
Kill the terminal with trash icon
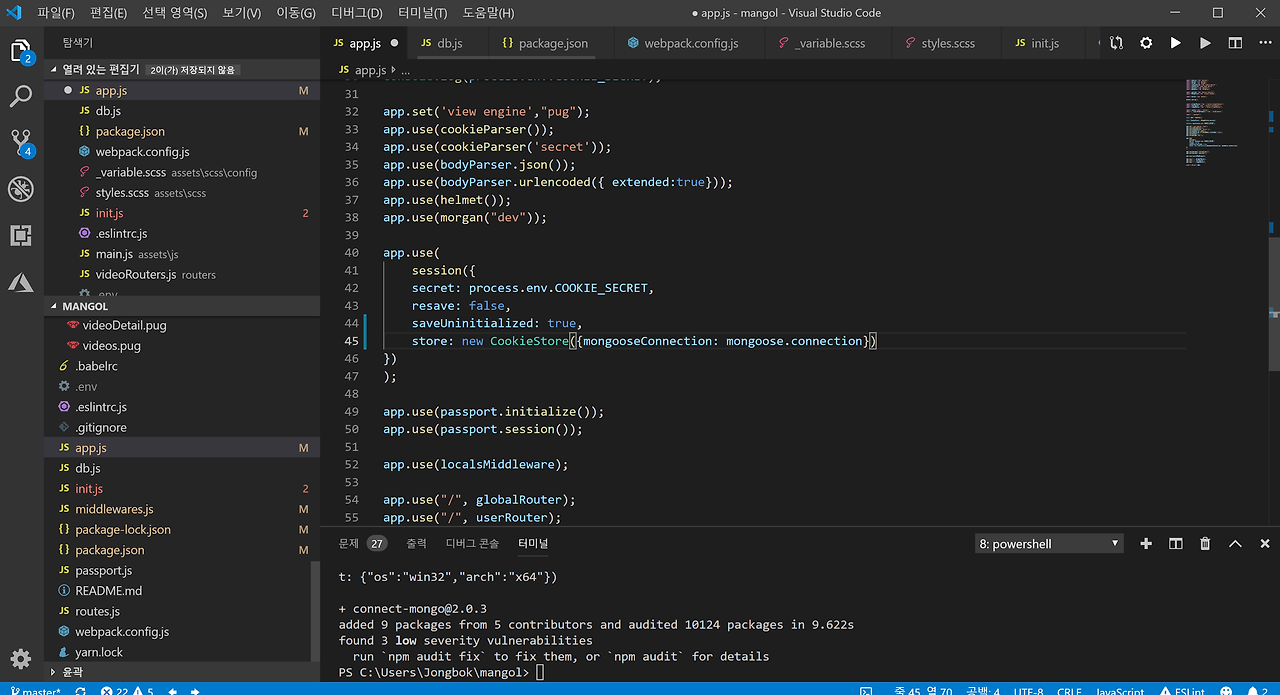(x=1205, y=543)
